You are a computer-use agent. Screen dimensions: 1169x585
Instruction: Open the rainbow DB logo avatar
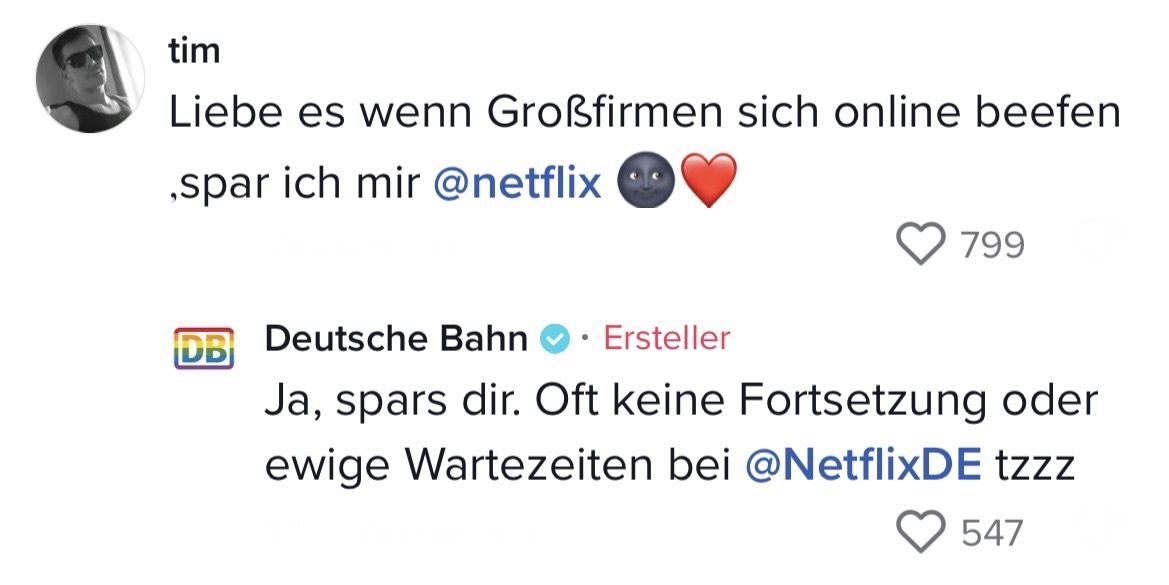pos(204,348)
